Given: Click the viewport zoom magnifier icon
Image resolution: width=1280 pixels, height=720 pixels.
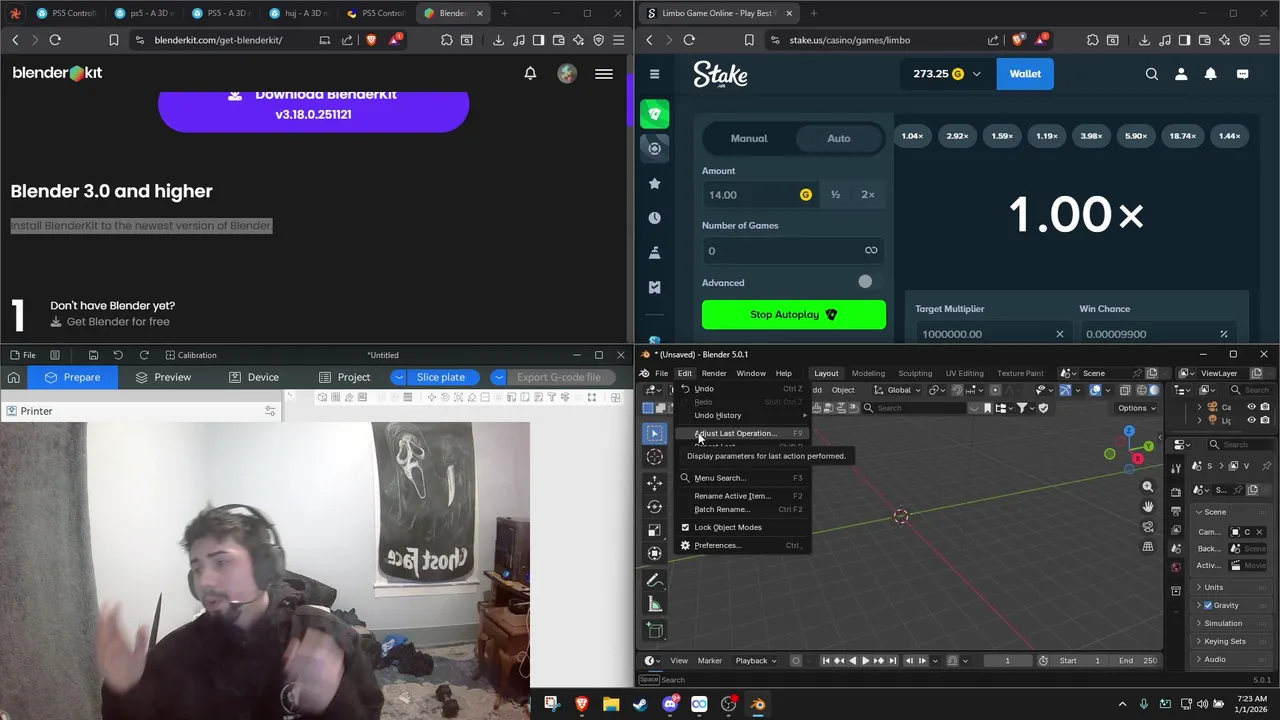Looking at the screenshot, I should click(1148, 487).
